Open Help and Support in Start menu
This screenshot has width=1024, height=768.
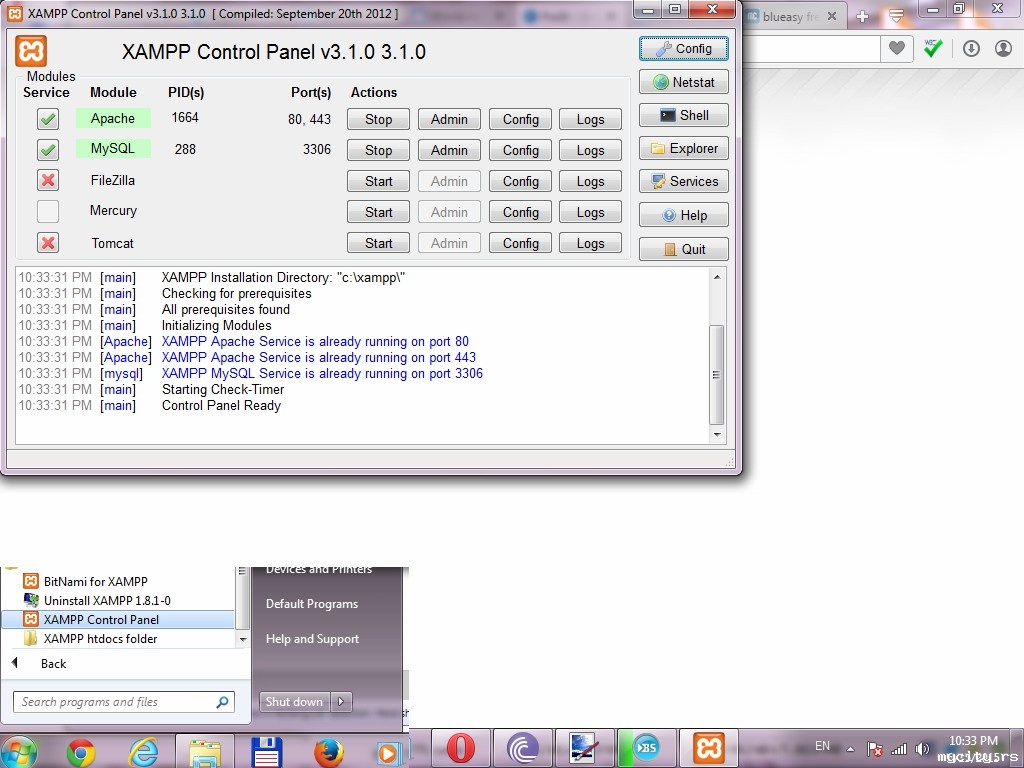click(x=312, y=639)
